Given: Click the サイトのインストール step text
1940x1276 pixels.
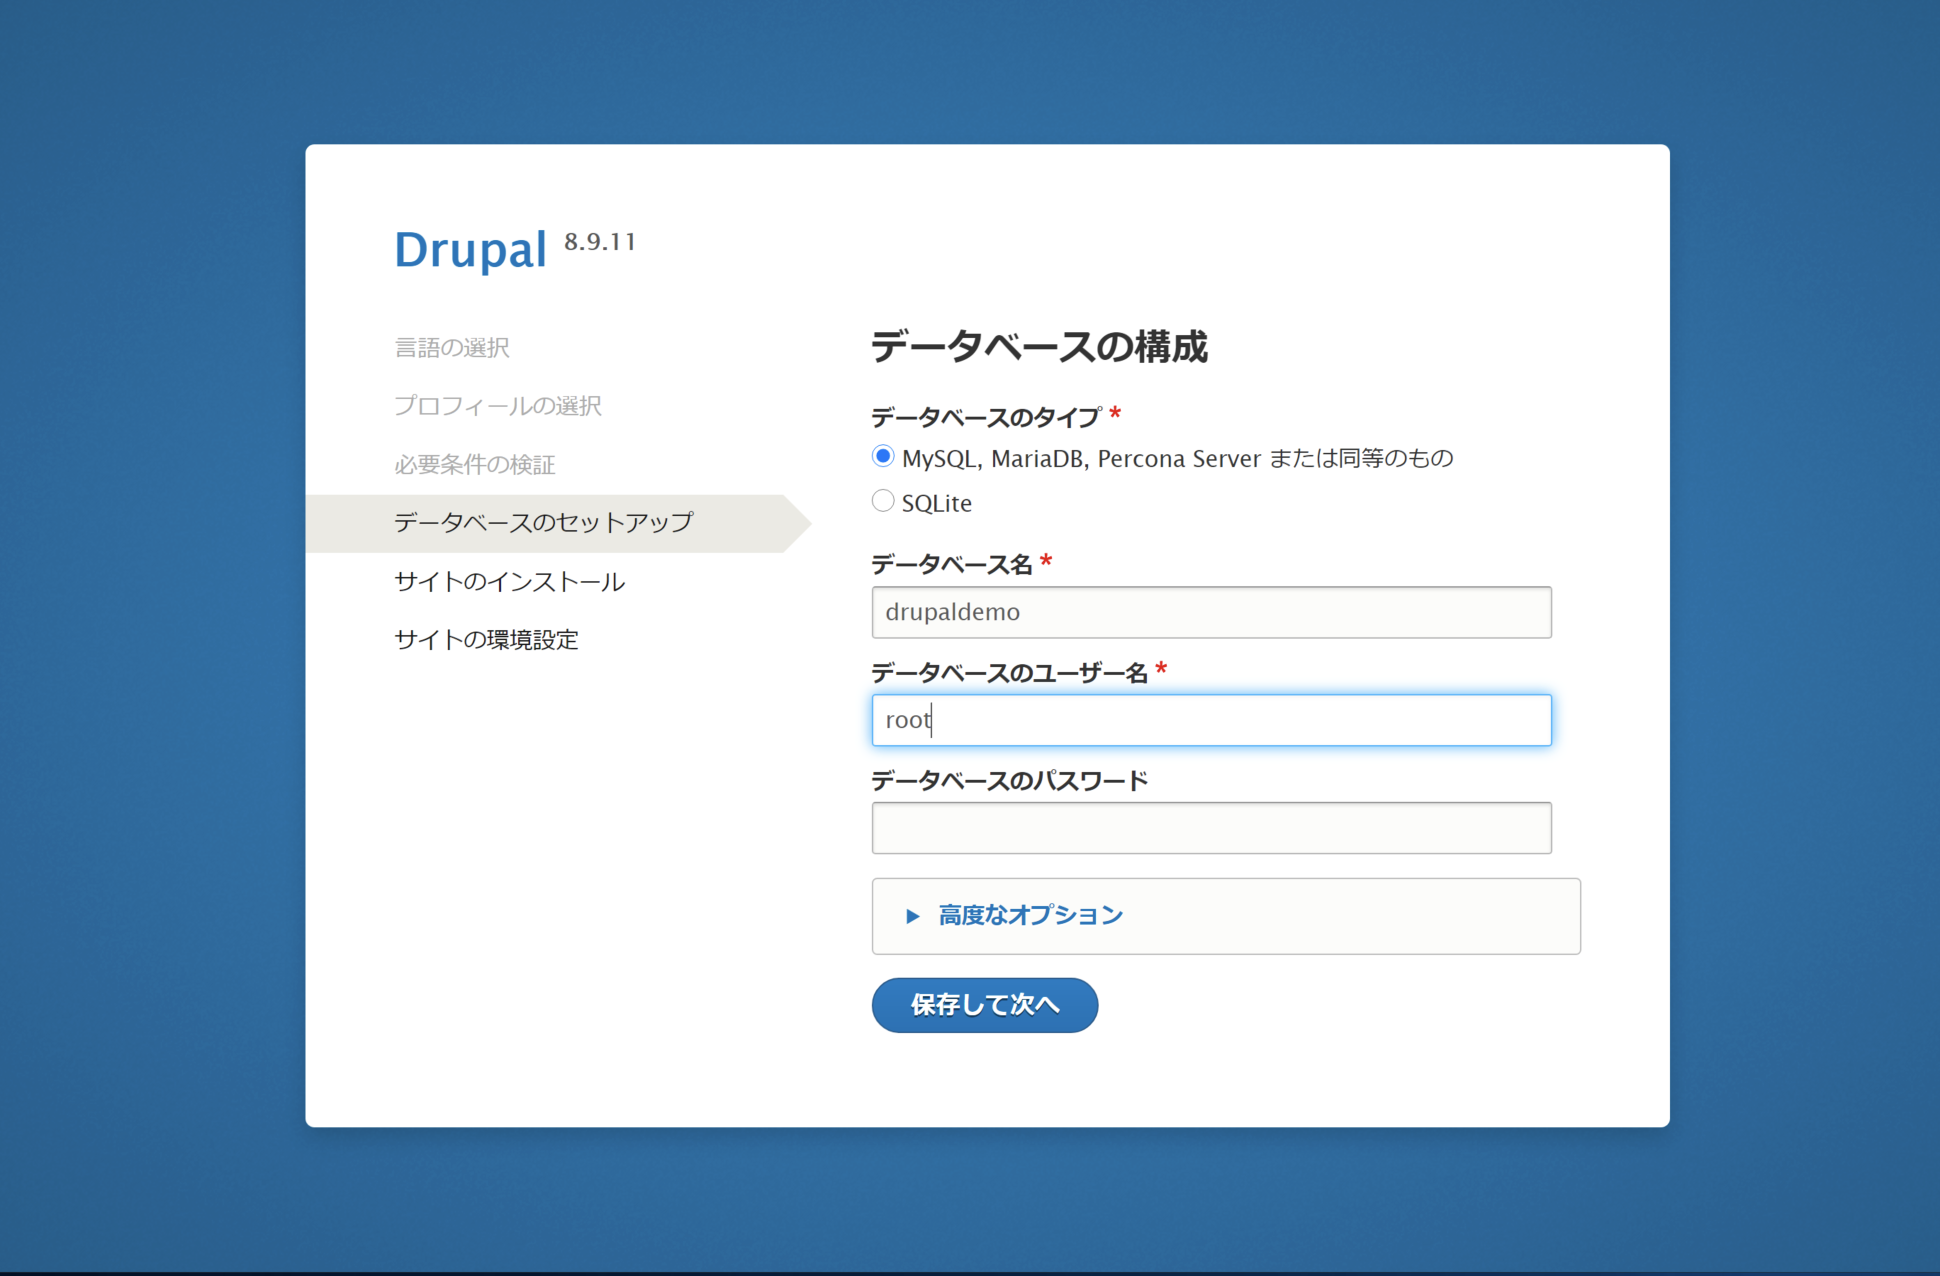Looking at the screenshot, I should 509,581.
